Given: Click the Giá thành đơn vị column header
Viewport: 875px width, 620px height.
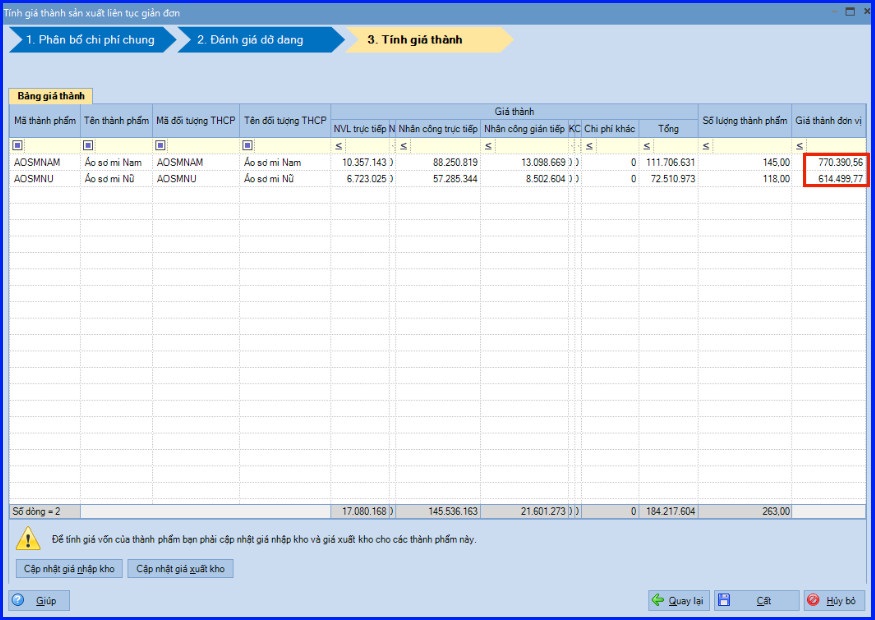Looking at the screenshot, I should (829, 121).
